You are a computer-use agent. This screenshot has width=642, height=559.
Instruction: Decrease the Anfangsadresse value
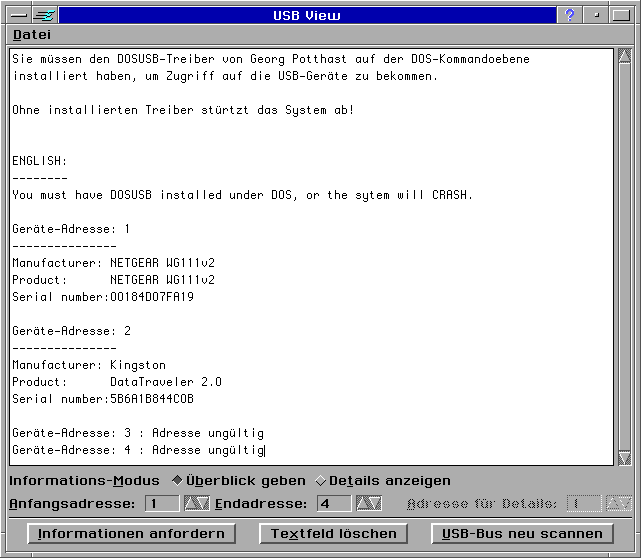click(x=203, y=503)
